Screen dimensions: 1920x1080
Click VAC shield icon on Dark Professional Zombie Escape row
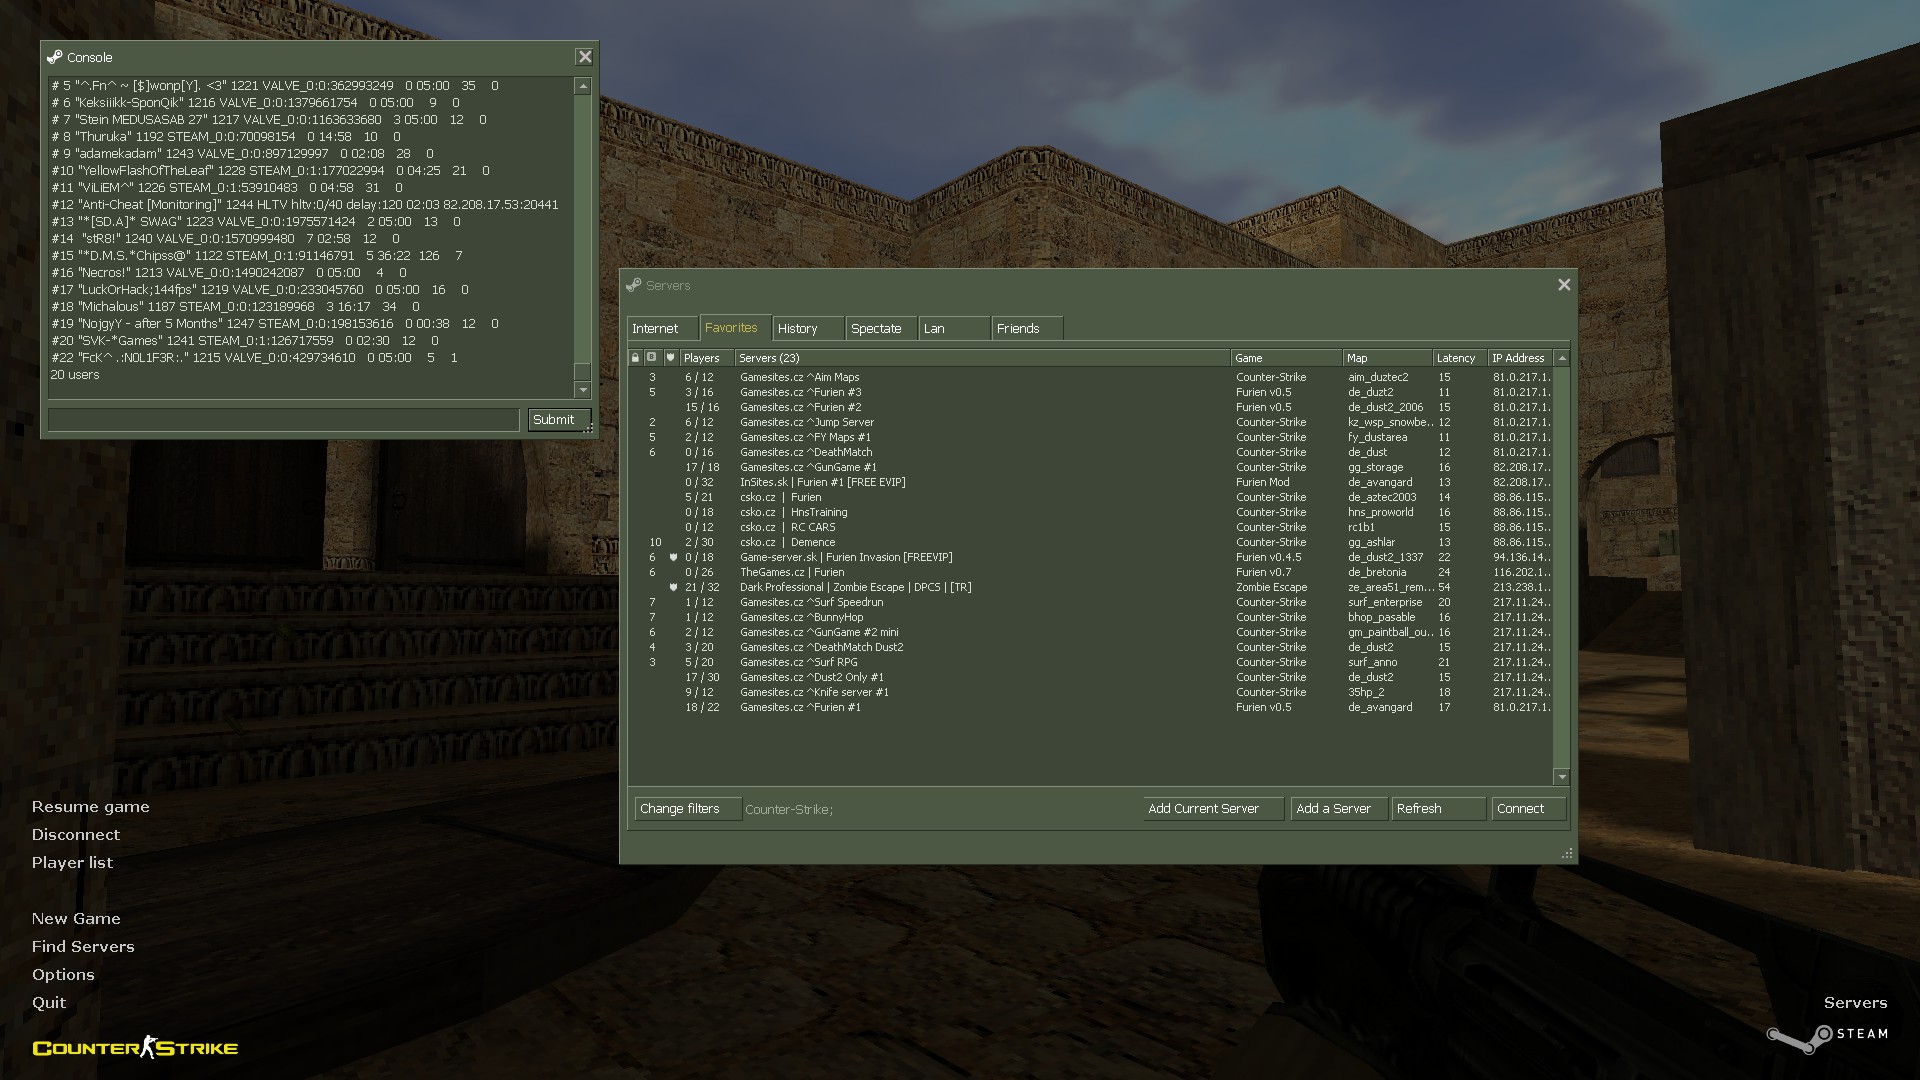tap(673, 587)
